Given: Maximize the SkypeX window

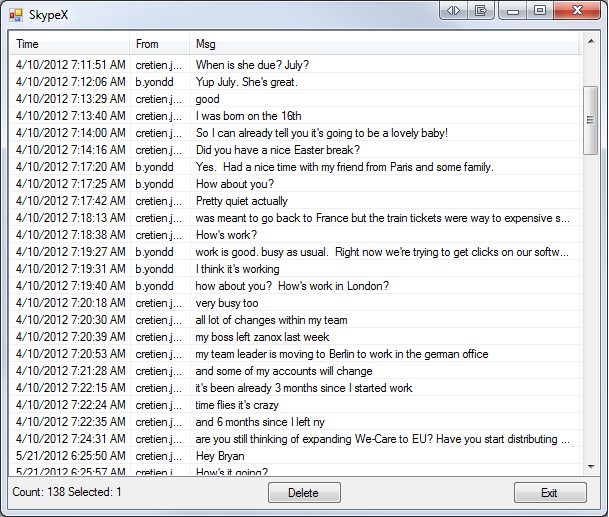Looking at the screenshot, I should [x=540, y=10].
